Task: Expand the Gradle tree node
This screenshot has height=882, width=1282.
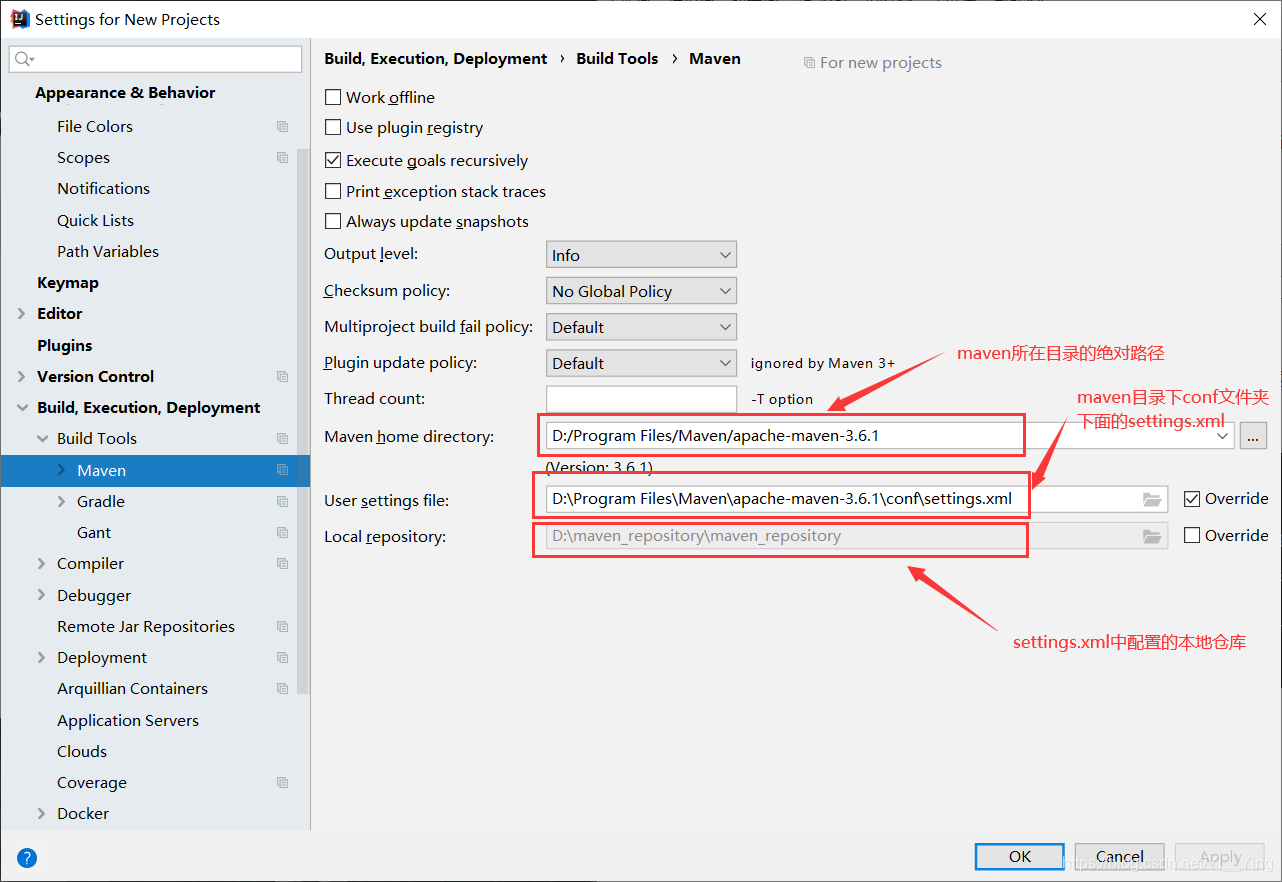Action: [x=62, y=502]
